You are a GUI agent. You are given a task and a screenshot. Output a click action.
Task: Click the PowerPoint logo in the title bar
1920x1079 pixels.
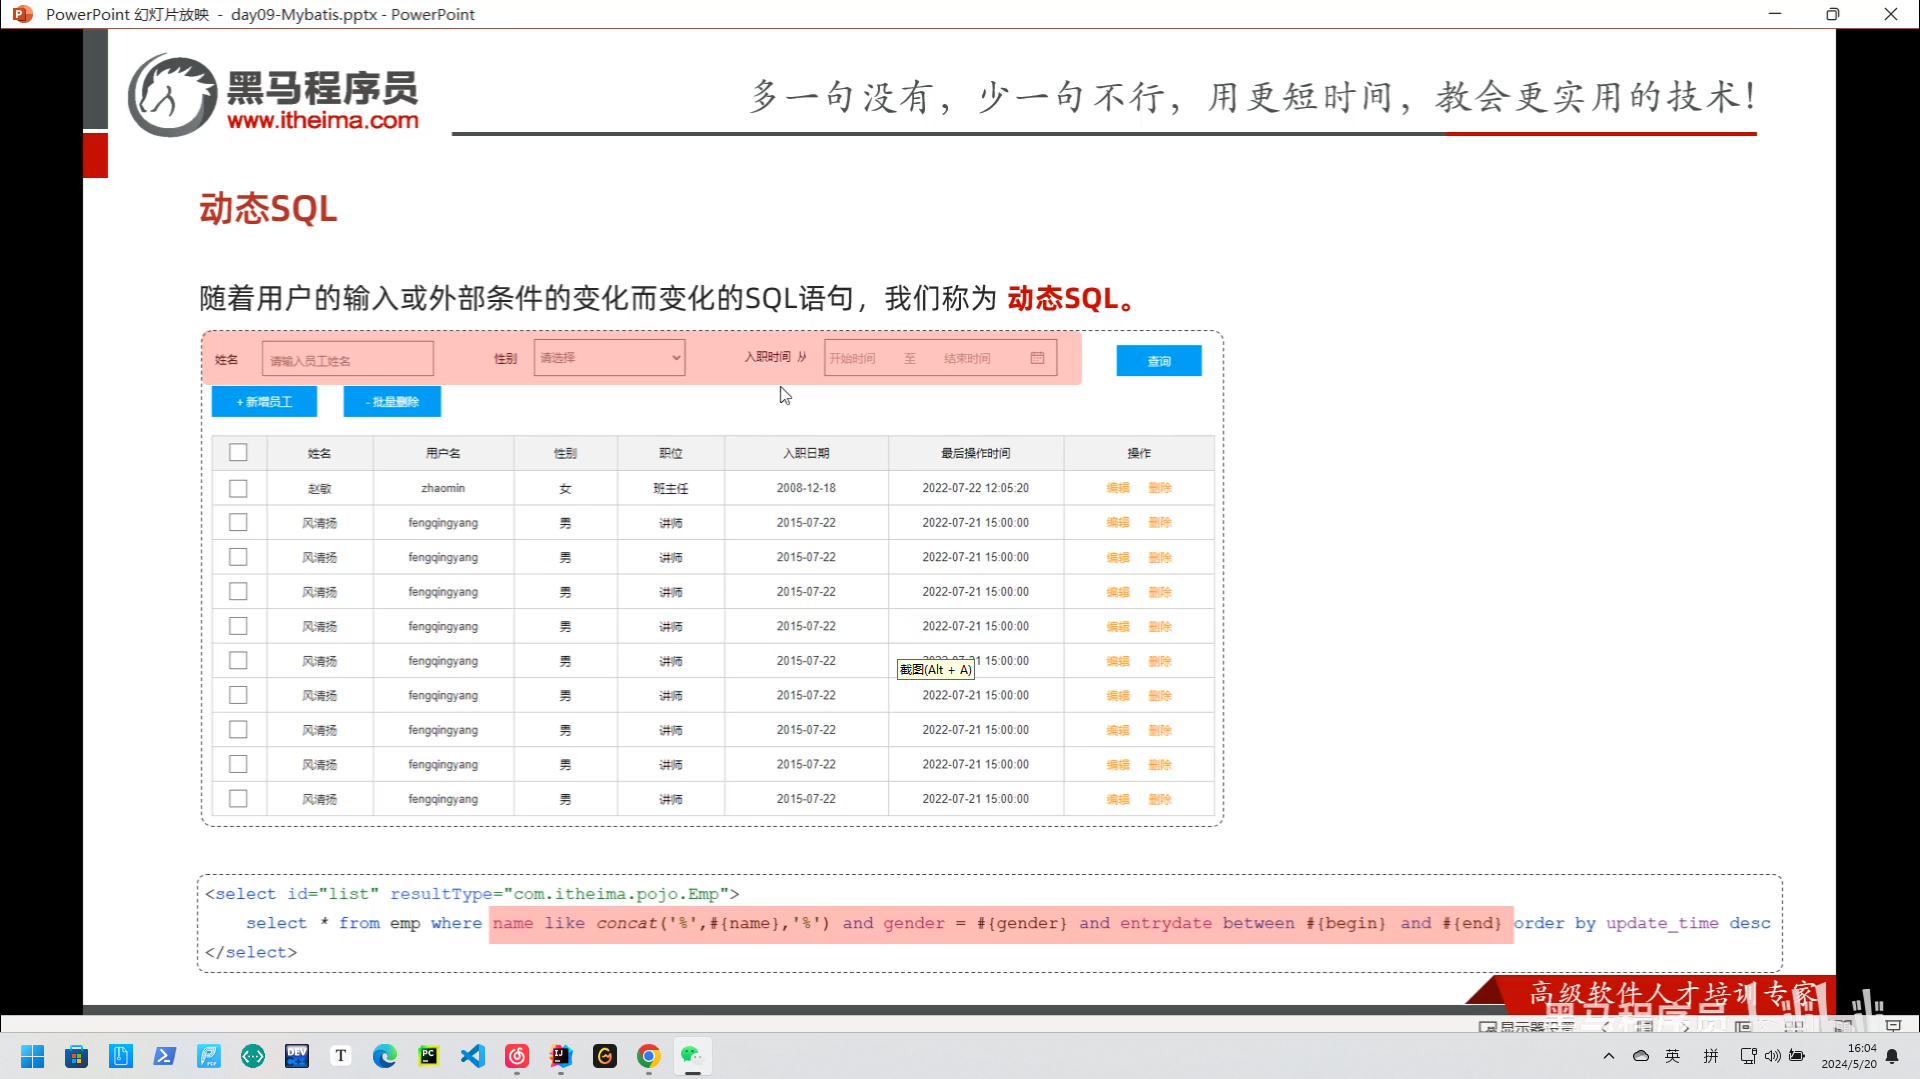coord(22,14)
